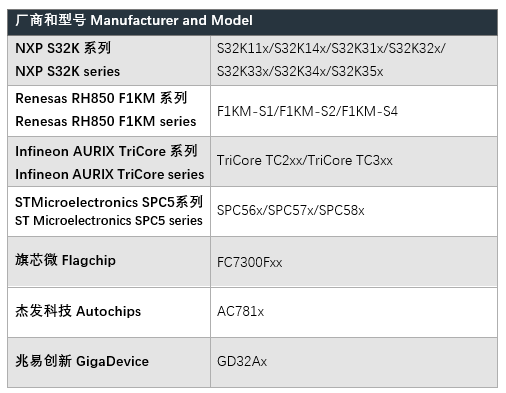Click the '厂商和型号' header text
This screenshot has height=393, width=506.
[x=50, y=20]
